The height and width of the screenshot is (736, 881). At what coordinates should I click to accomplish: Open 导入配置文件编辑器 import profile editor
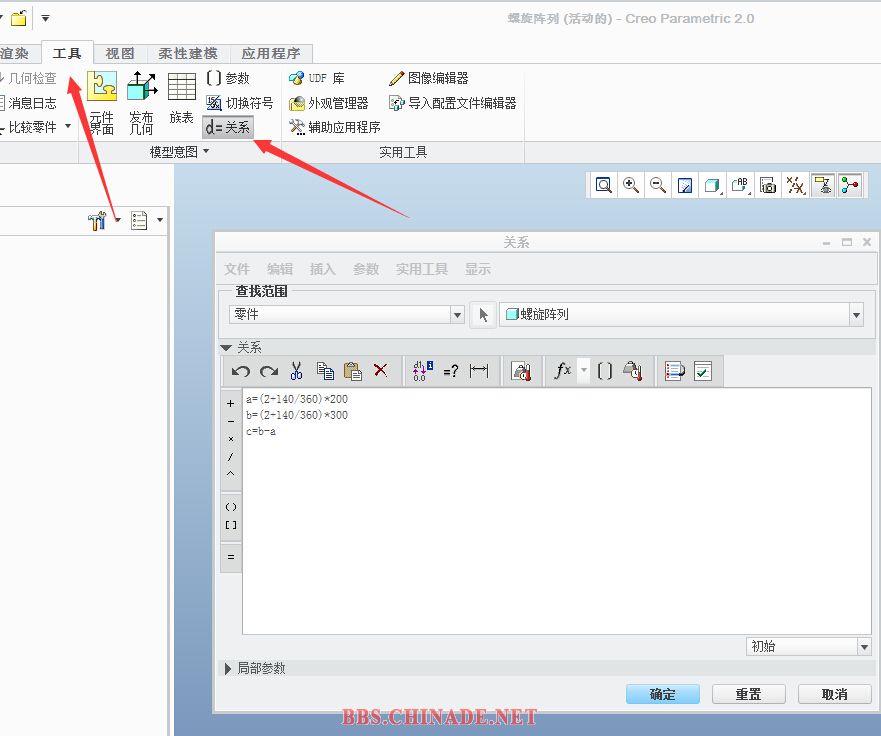tap(452, 103)
